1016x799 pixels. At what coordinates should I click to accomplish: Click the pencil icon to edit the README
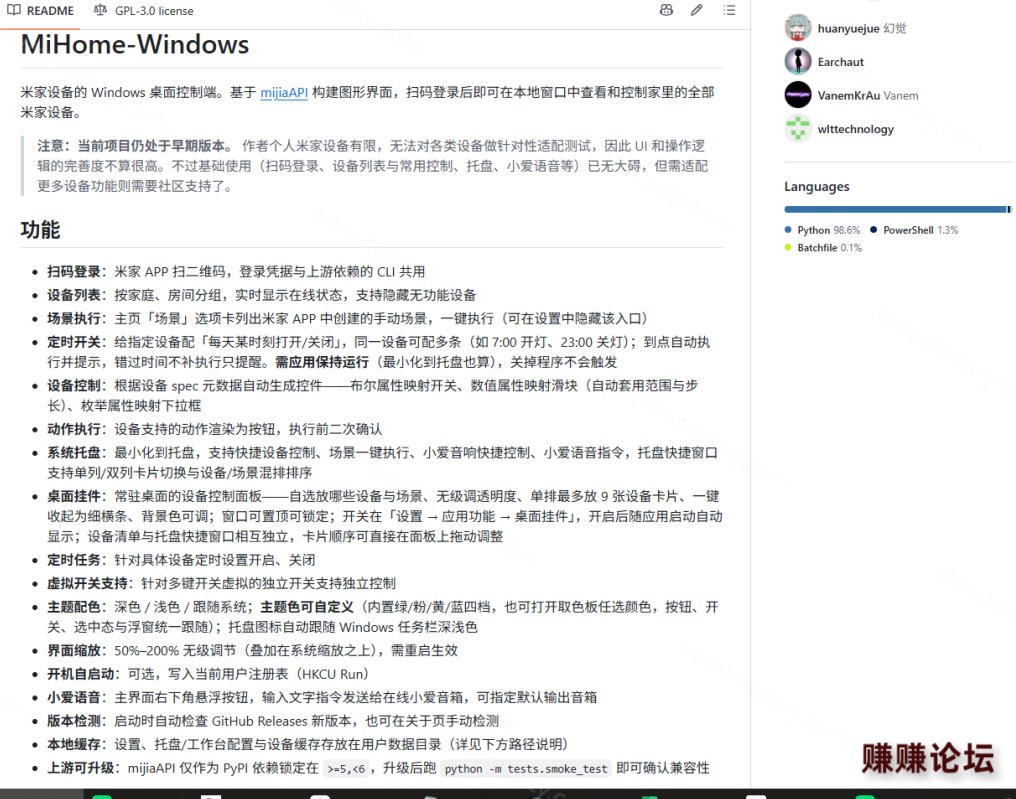coord(697,10)
